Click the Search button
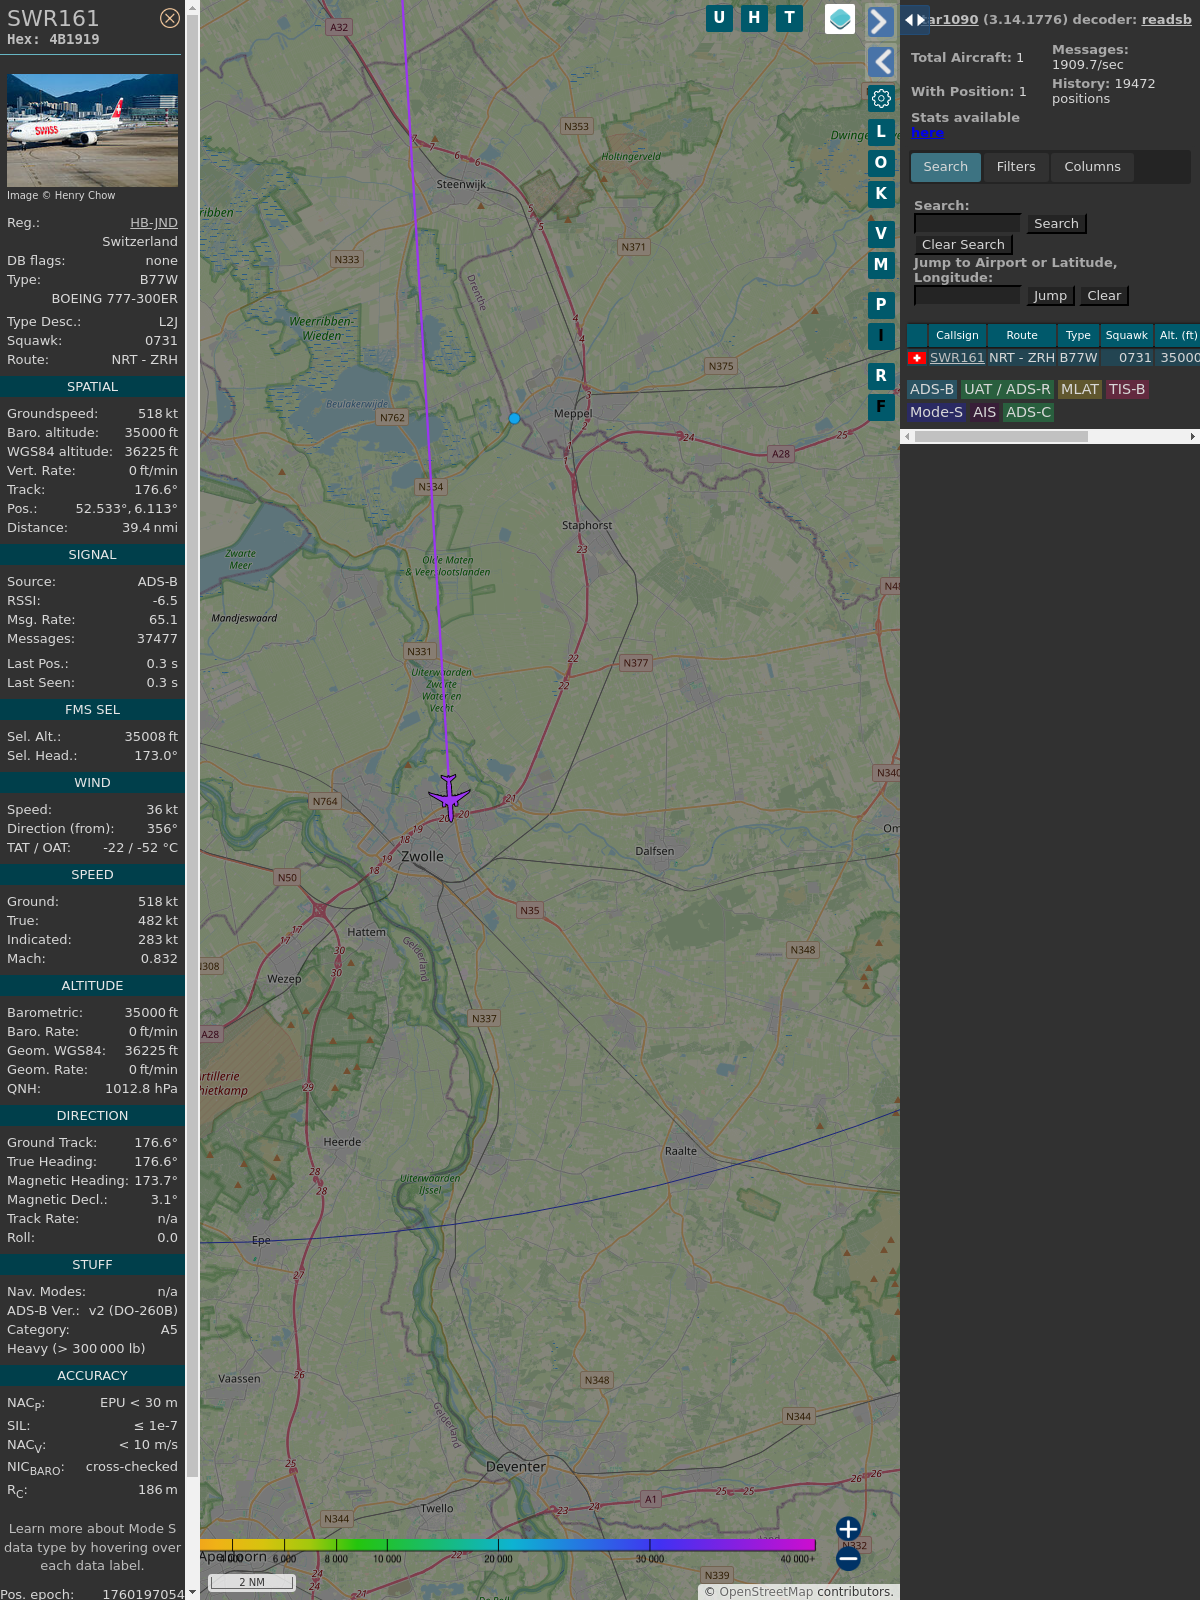The image size is (1200, 1600). (x=1056, y=224)
